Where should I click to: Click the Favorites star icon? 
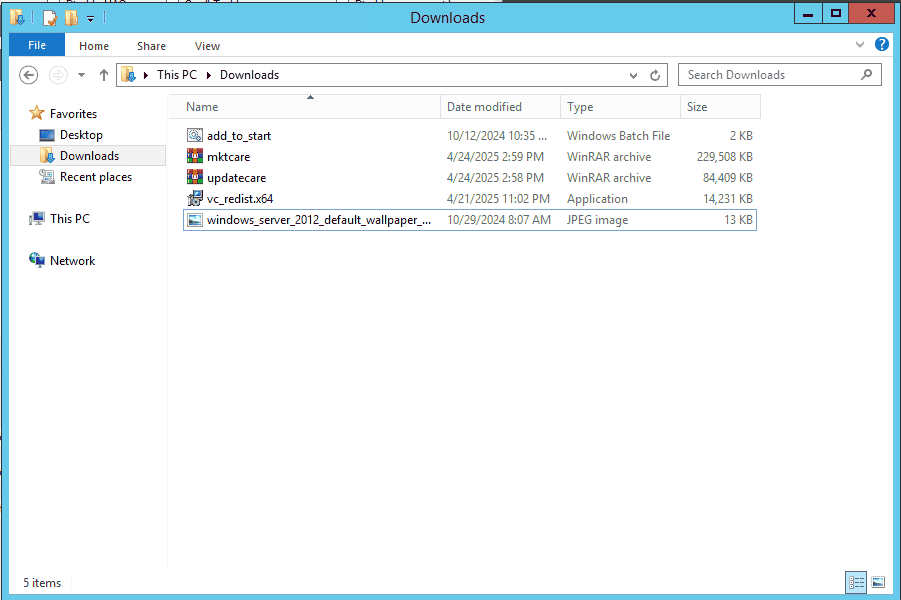(x=37, y=113)
